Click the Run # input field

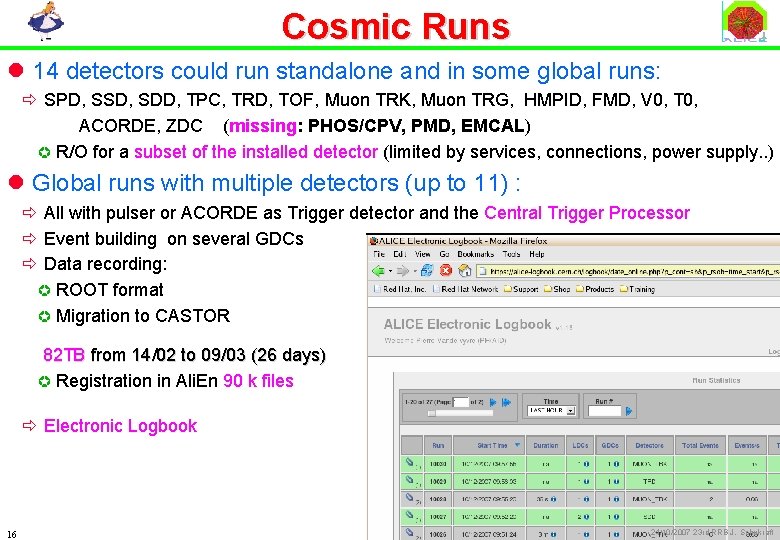604,411
